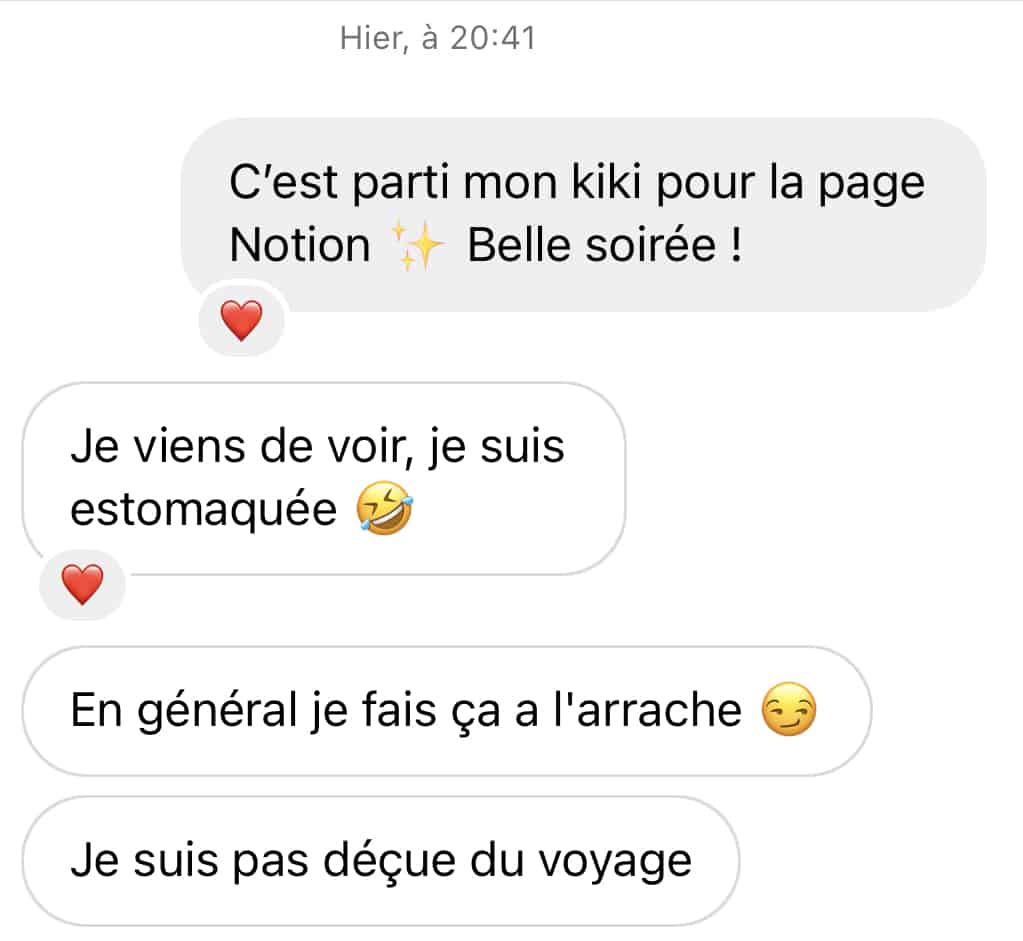Click the "Hier, à 20:41" timestamp
Screen dimensions: 1023x941
point(438,38)
